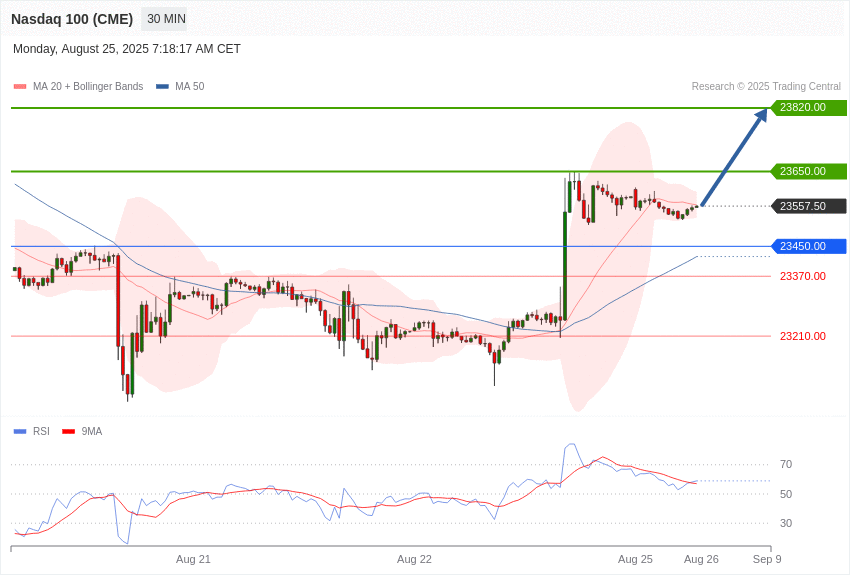Click the 9MA legend red swatch
850x576 pixels.
68,432
